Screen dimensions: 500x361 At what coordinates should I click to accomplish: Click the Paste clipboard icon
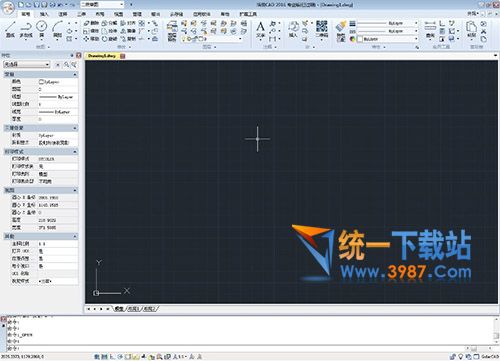[x=471, y=29]
